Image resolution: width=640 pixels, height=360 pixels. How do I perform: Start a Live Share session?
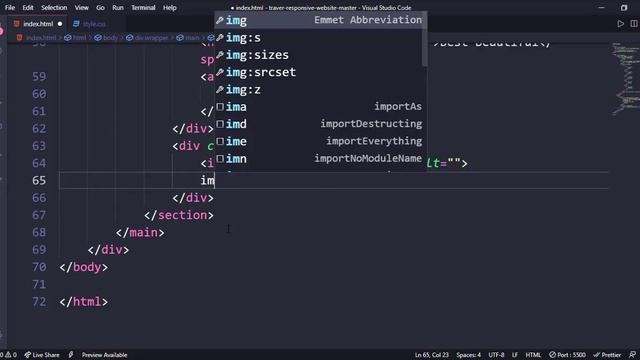[x=42, y=355]
